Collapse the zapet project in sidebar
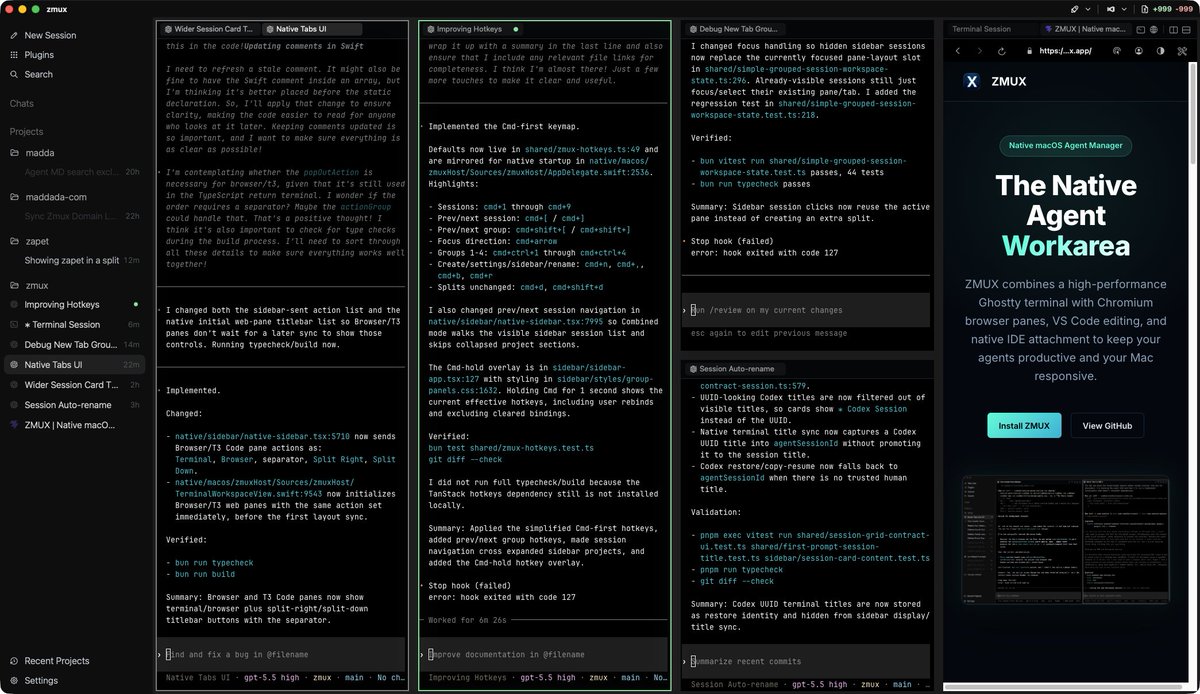Viewport: 1200px width, 694px height. coord(38,241)
